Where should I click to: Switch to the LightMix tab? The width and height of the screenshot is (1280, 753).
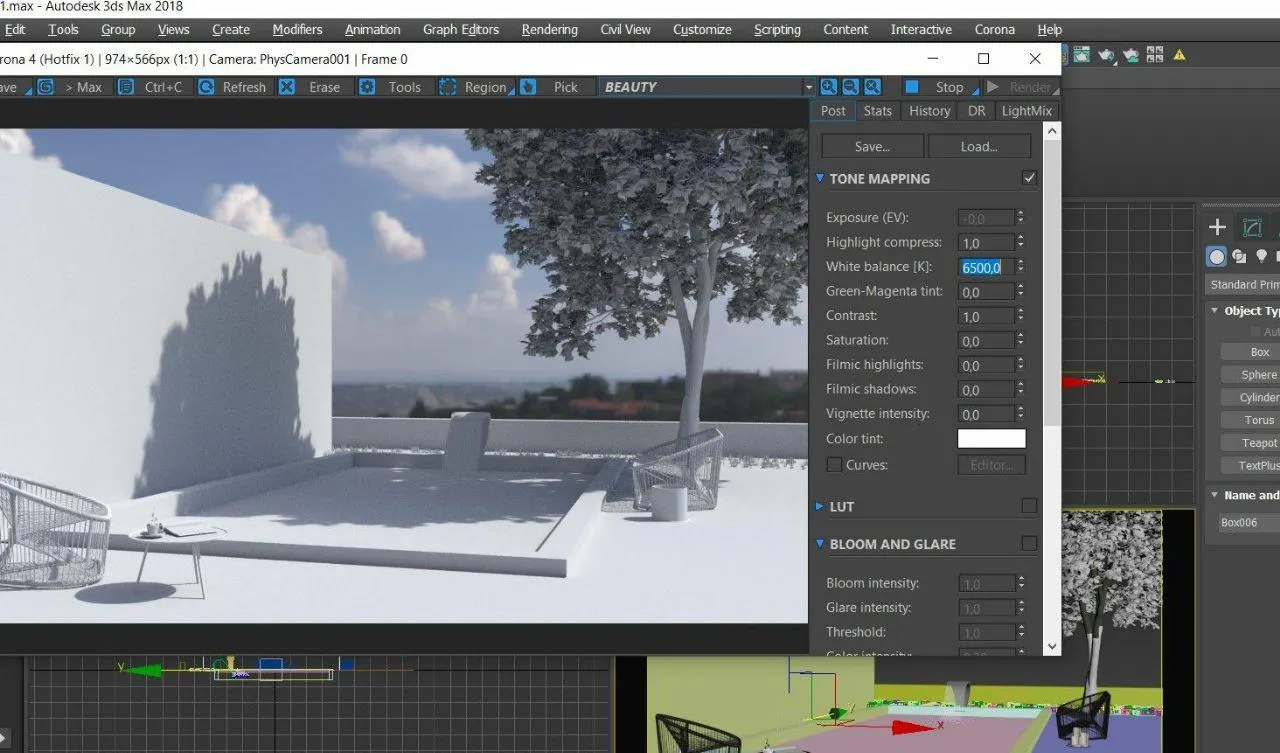point(1026,111)
